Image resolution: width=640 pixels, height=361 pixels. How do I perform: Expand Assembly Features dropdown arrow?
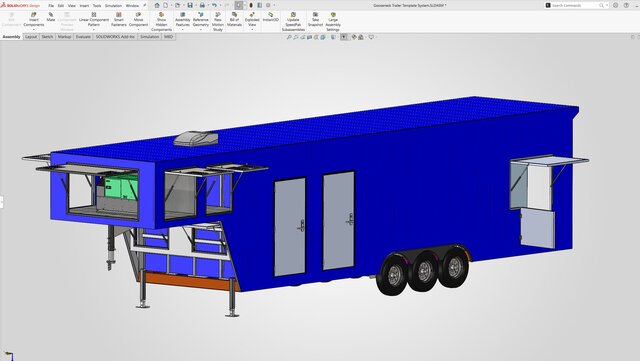click(x=182, y=30)
